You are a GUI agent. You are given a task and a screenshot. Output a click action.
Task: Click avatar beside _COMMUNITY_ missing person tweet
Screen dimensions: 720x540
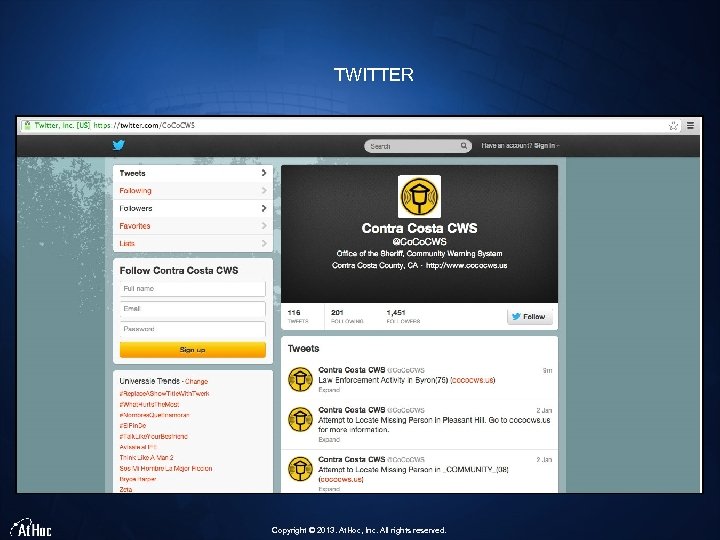[x=300, y=469]
